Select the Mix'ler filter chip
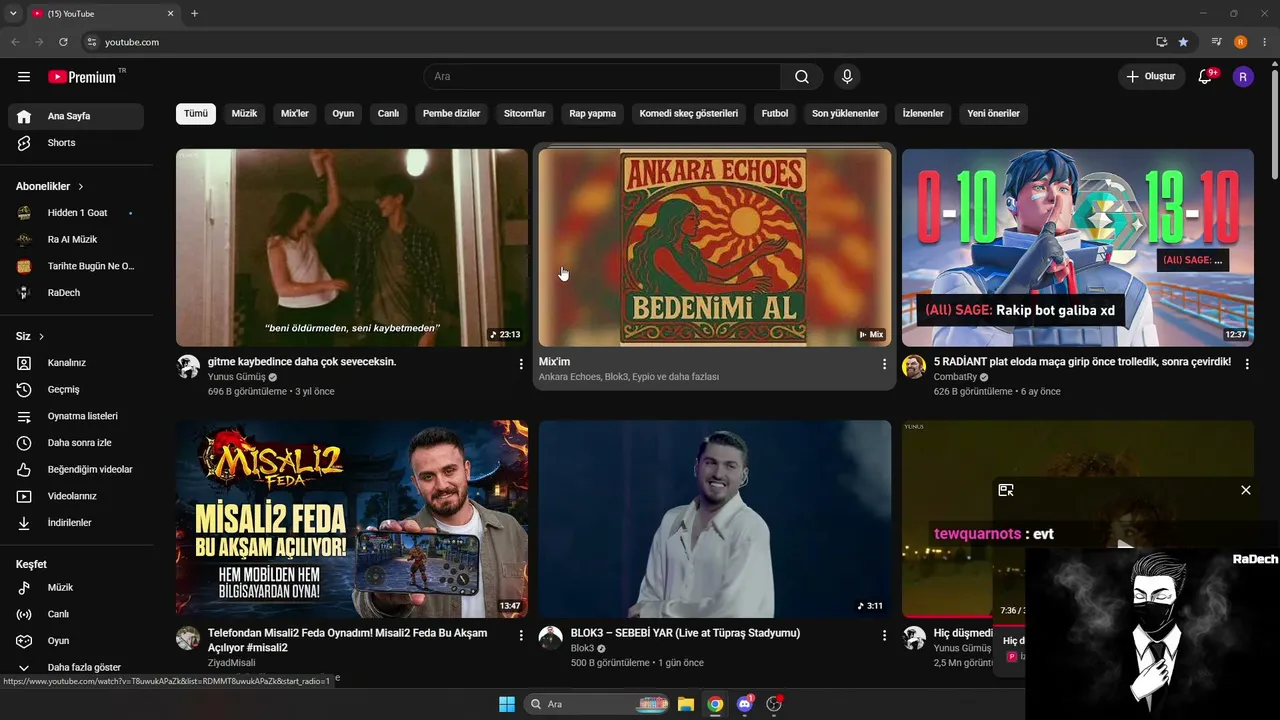Viewport: 1280px width, 720px height. [x=295, y=114]
